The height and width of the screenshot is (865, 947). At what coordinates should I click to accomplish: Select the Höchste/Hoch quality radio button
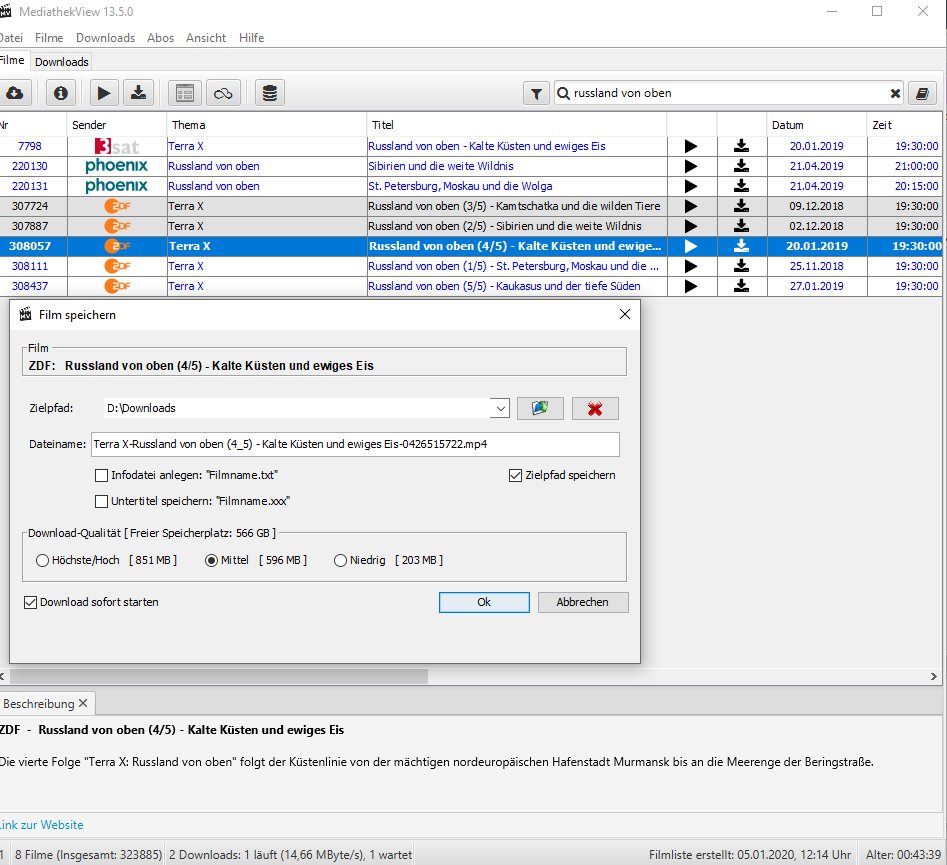[43, 560]
